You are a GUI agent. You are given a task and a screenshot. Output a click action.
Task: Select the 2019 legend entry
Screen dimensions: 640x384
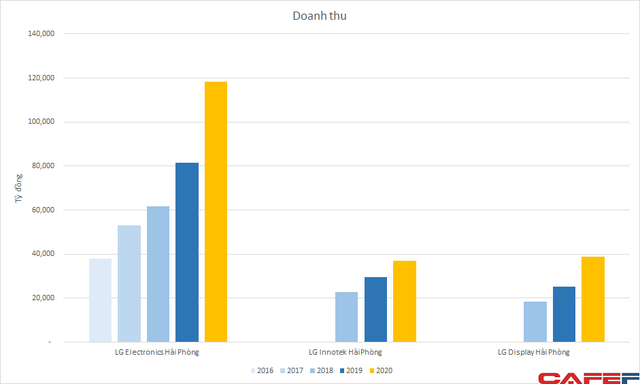coord(351,371)
